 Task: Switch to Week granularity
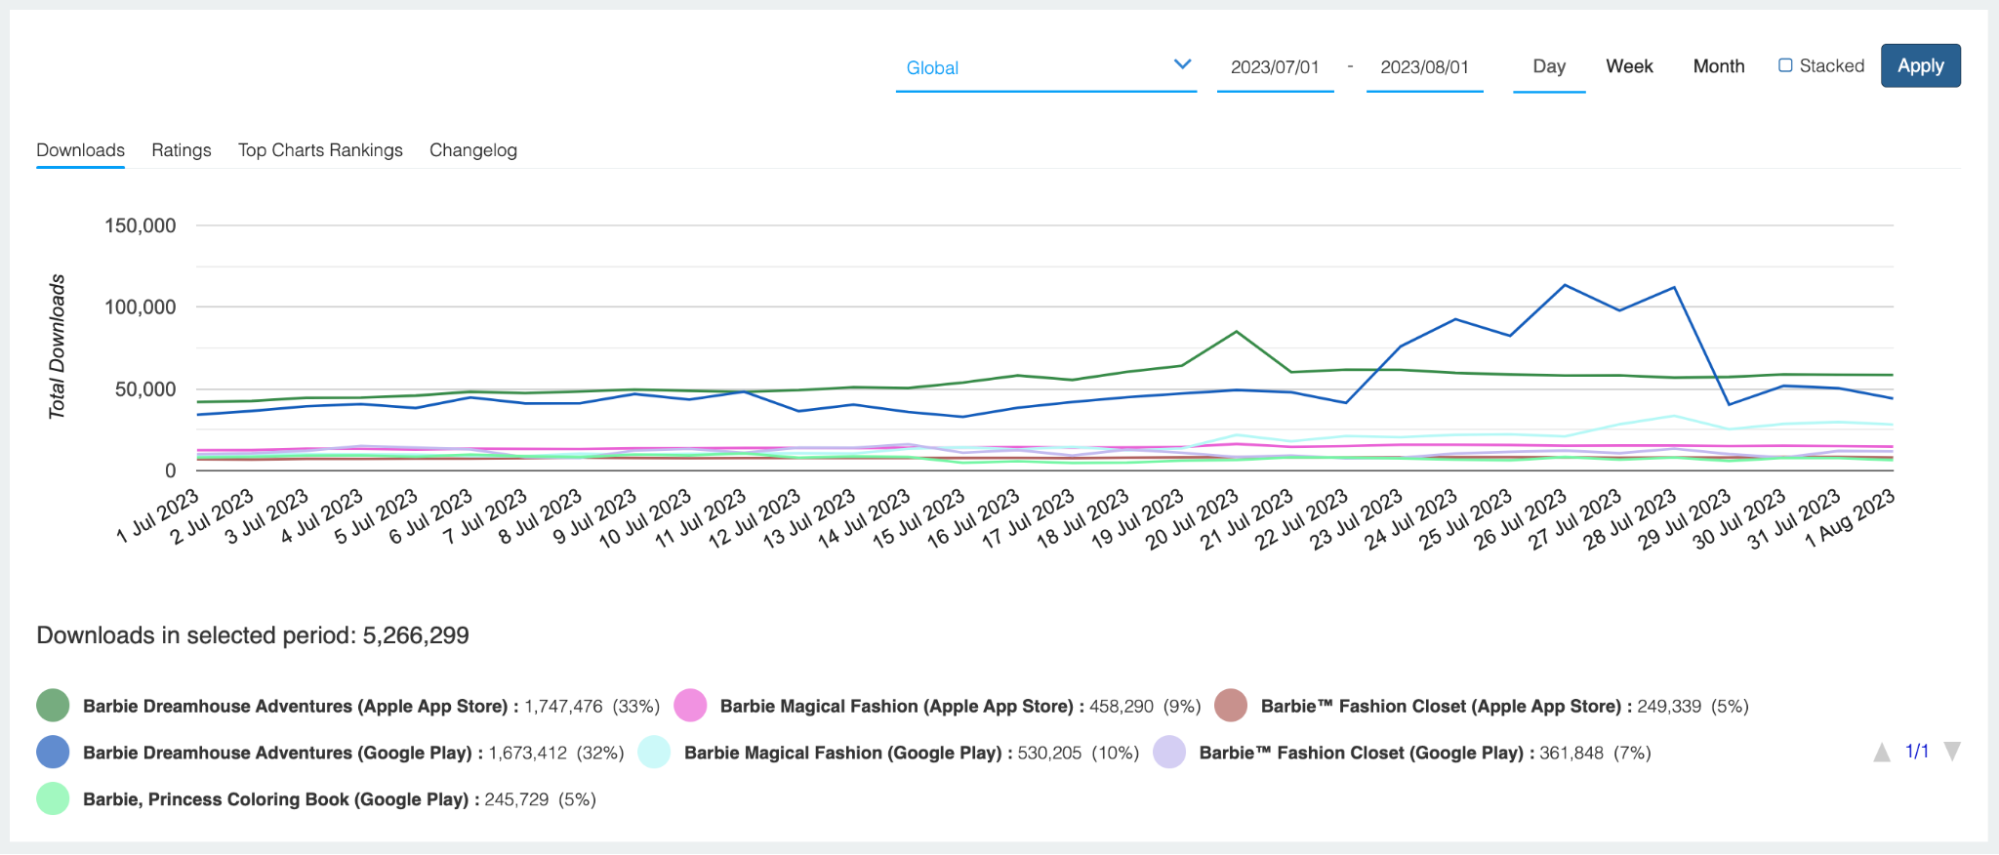pyautogui.click(x=1629, y=66)
